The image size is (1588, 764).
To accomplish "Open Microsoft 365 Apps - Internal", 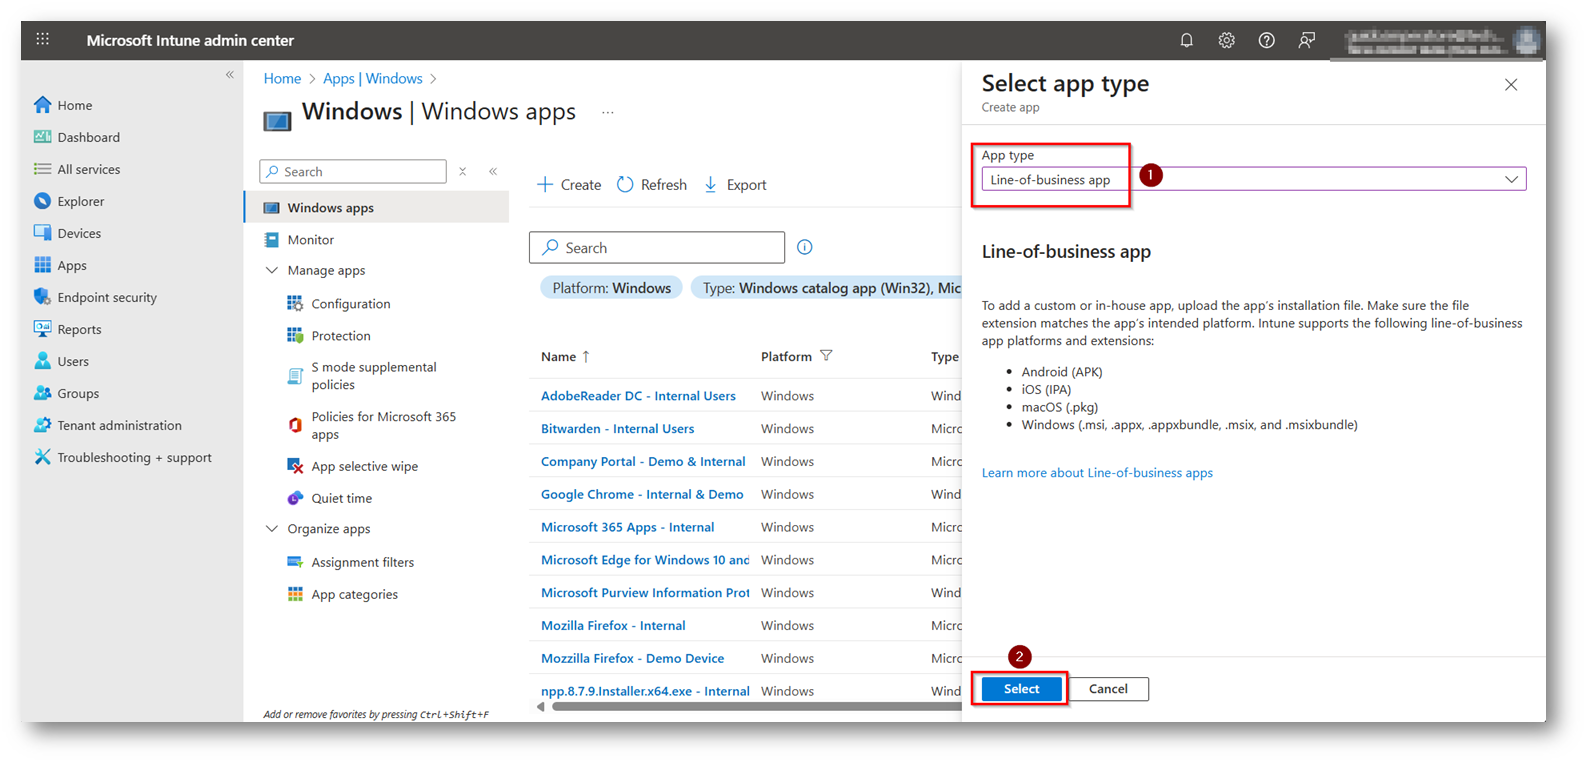I will pos(627,527).
